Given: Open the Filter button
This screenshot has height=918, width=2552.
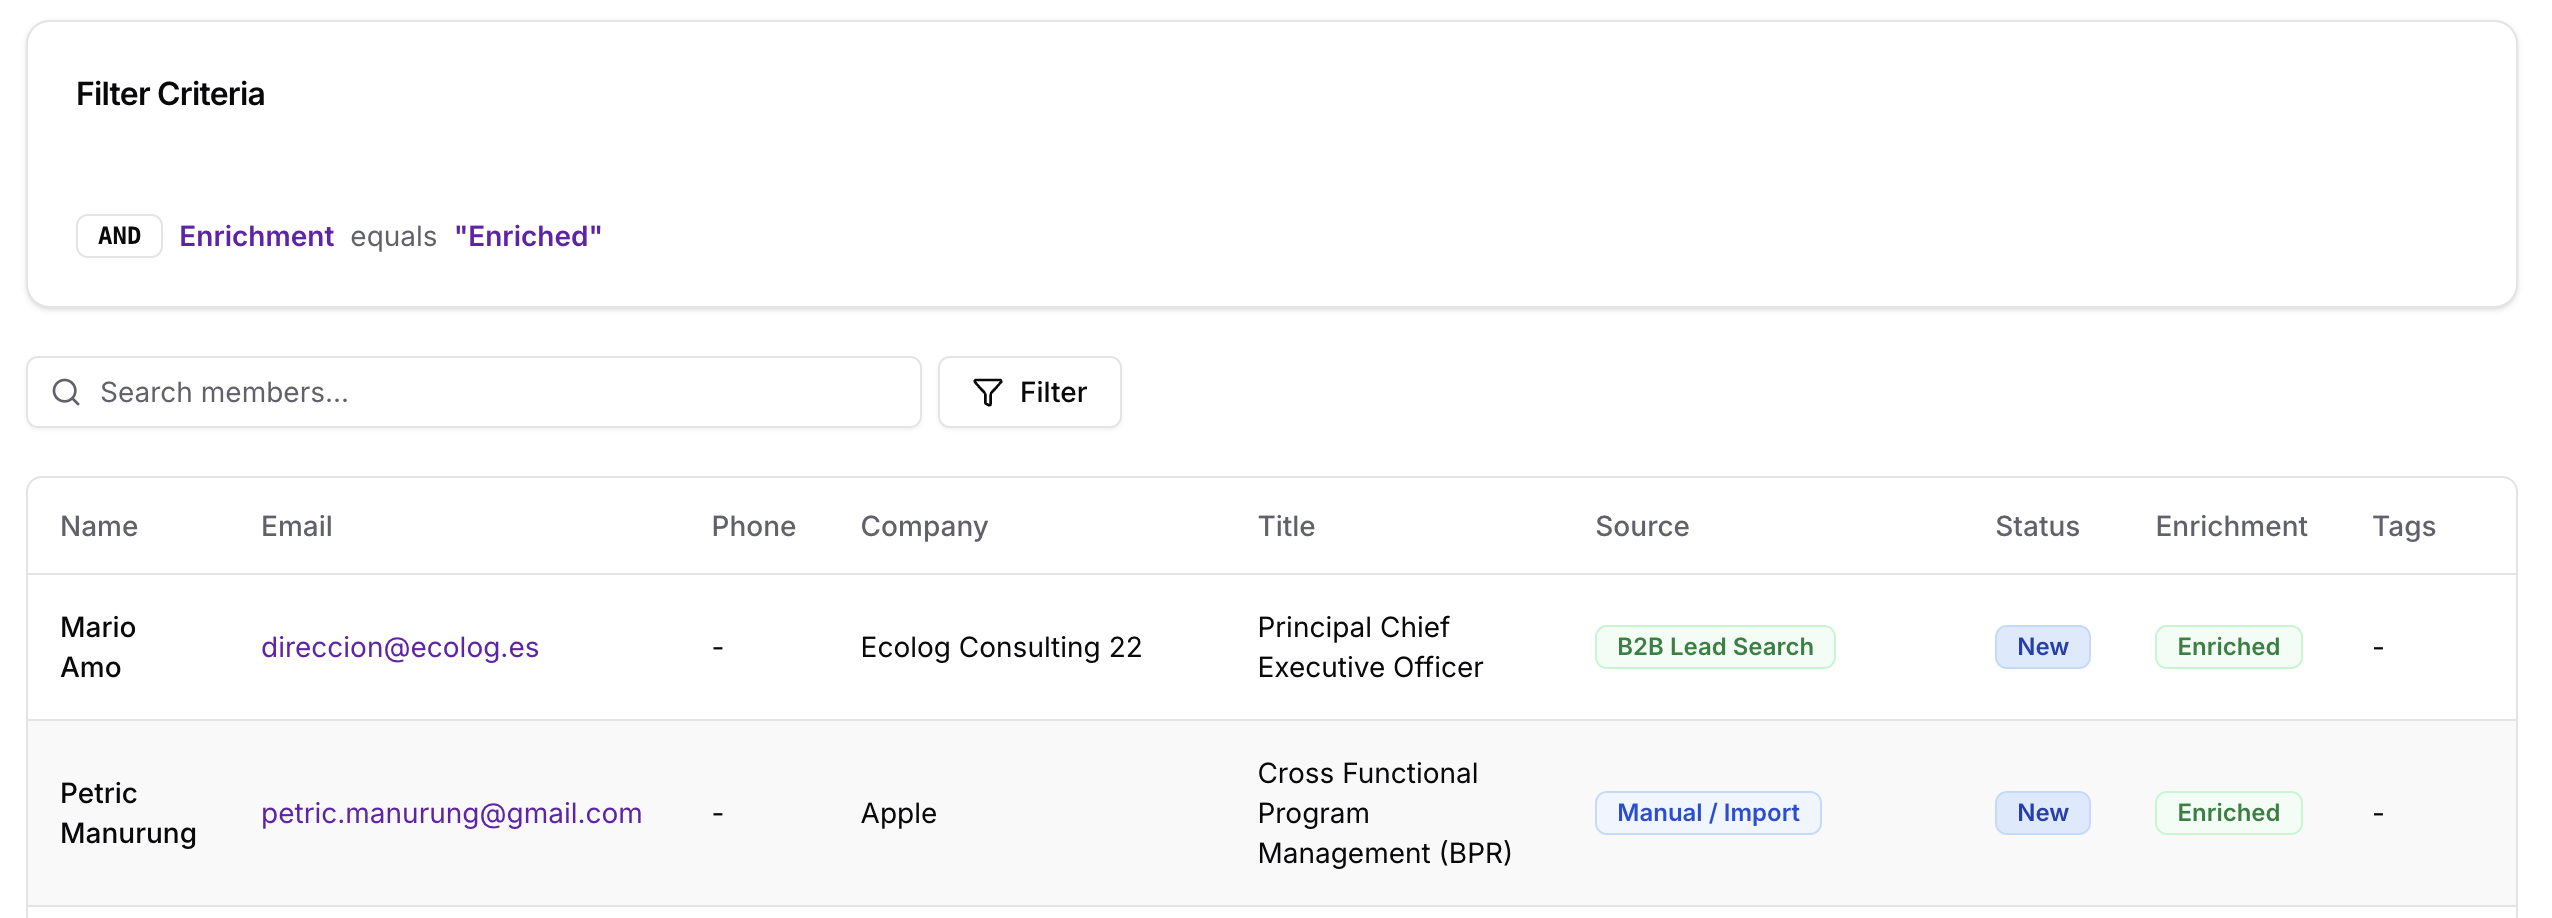Looking at the screenshot, I should point(1029,392).
